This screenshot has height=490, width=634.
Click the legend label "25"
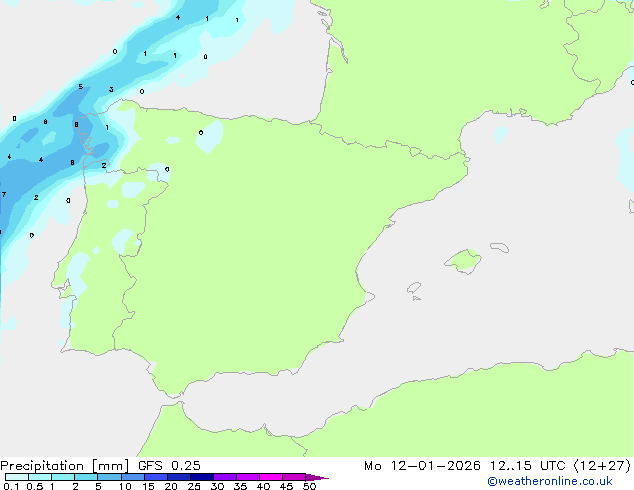coord(194,486)
